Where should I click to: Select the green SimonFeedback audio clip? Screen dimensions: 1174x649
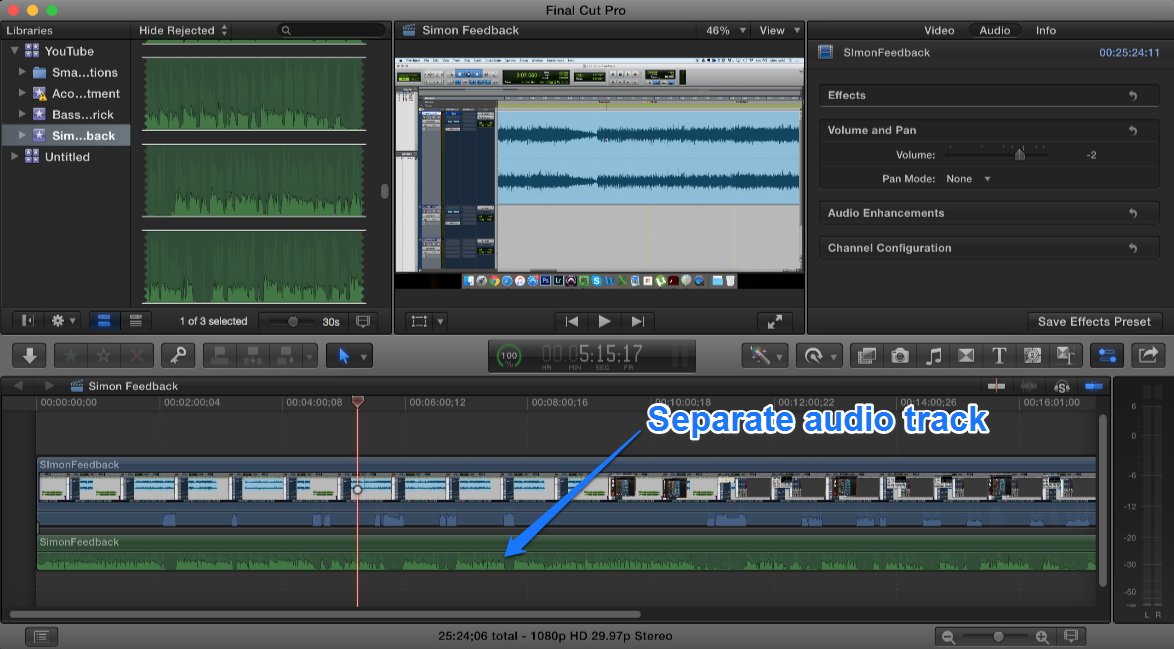click(x=566, y=553)
